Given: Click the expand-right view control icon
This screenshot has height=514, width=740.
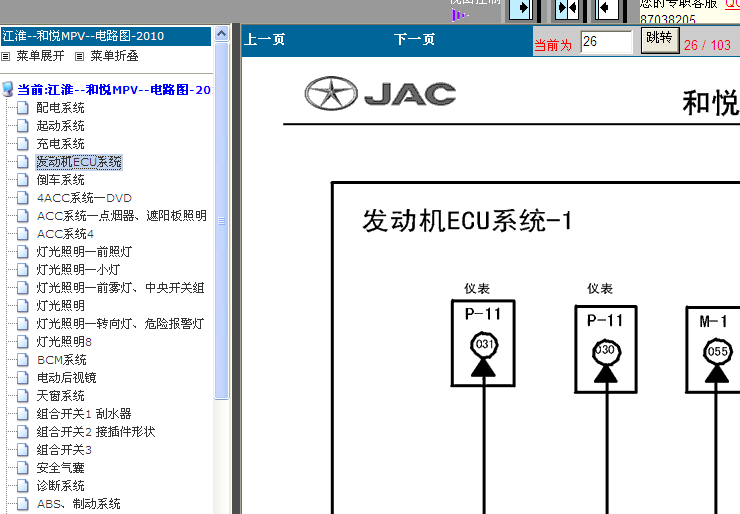Looking at the screenshot, I should [521, 8].
